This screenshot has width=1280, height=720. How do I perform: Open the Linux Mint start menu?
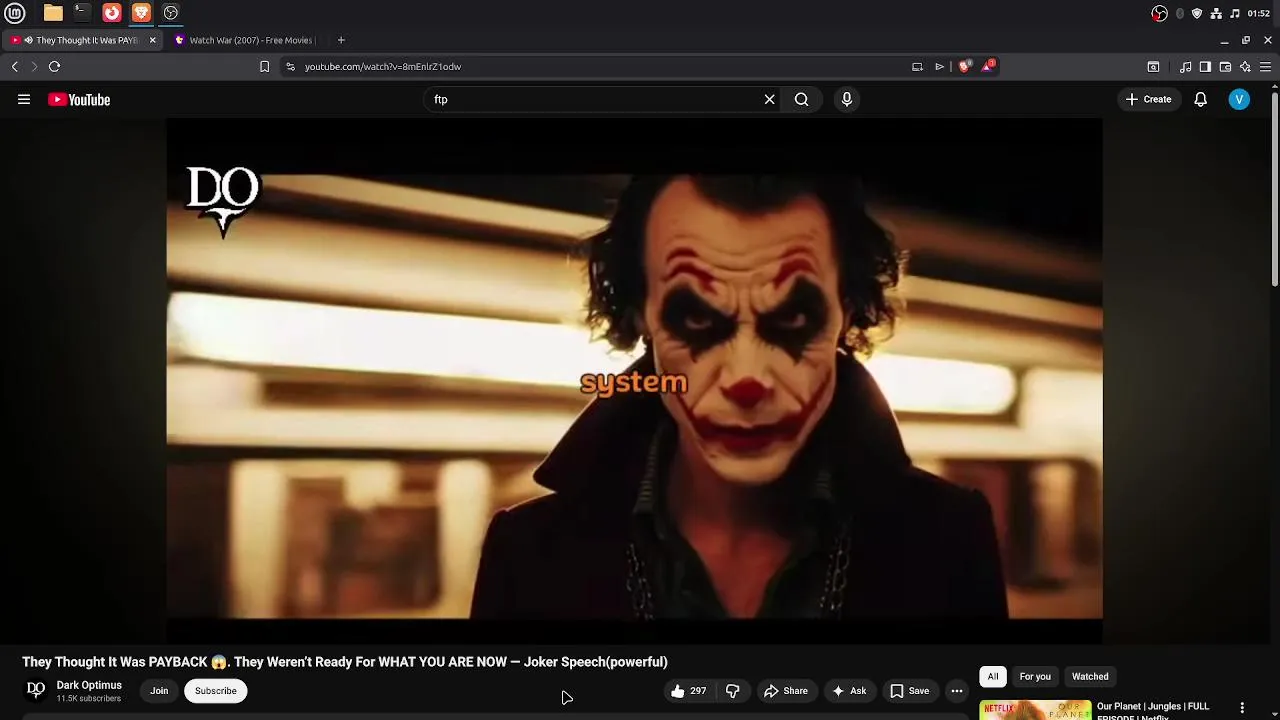click(x=15, y=13)
